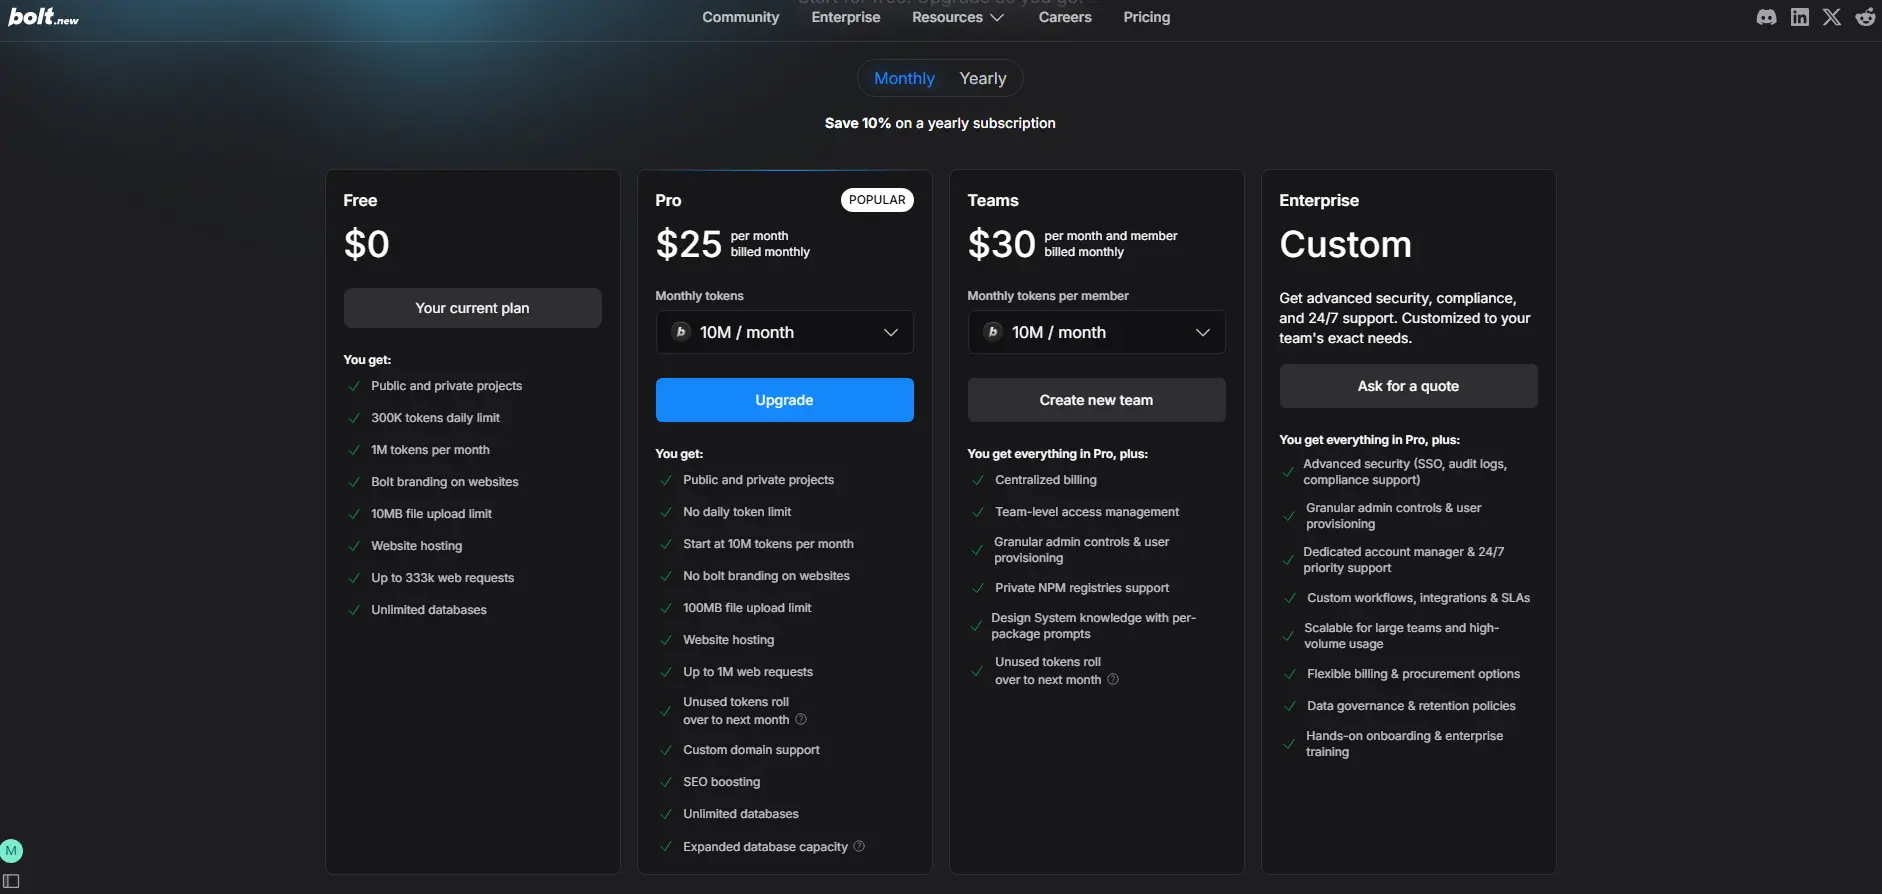Click the Your current plan button

(x=473, y=308)
